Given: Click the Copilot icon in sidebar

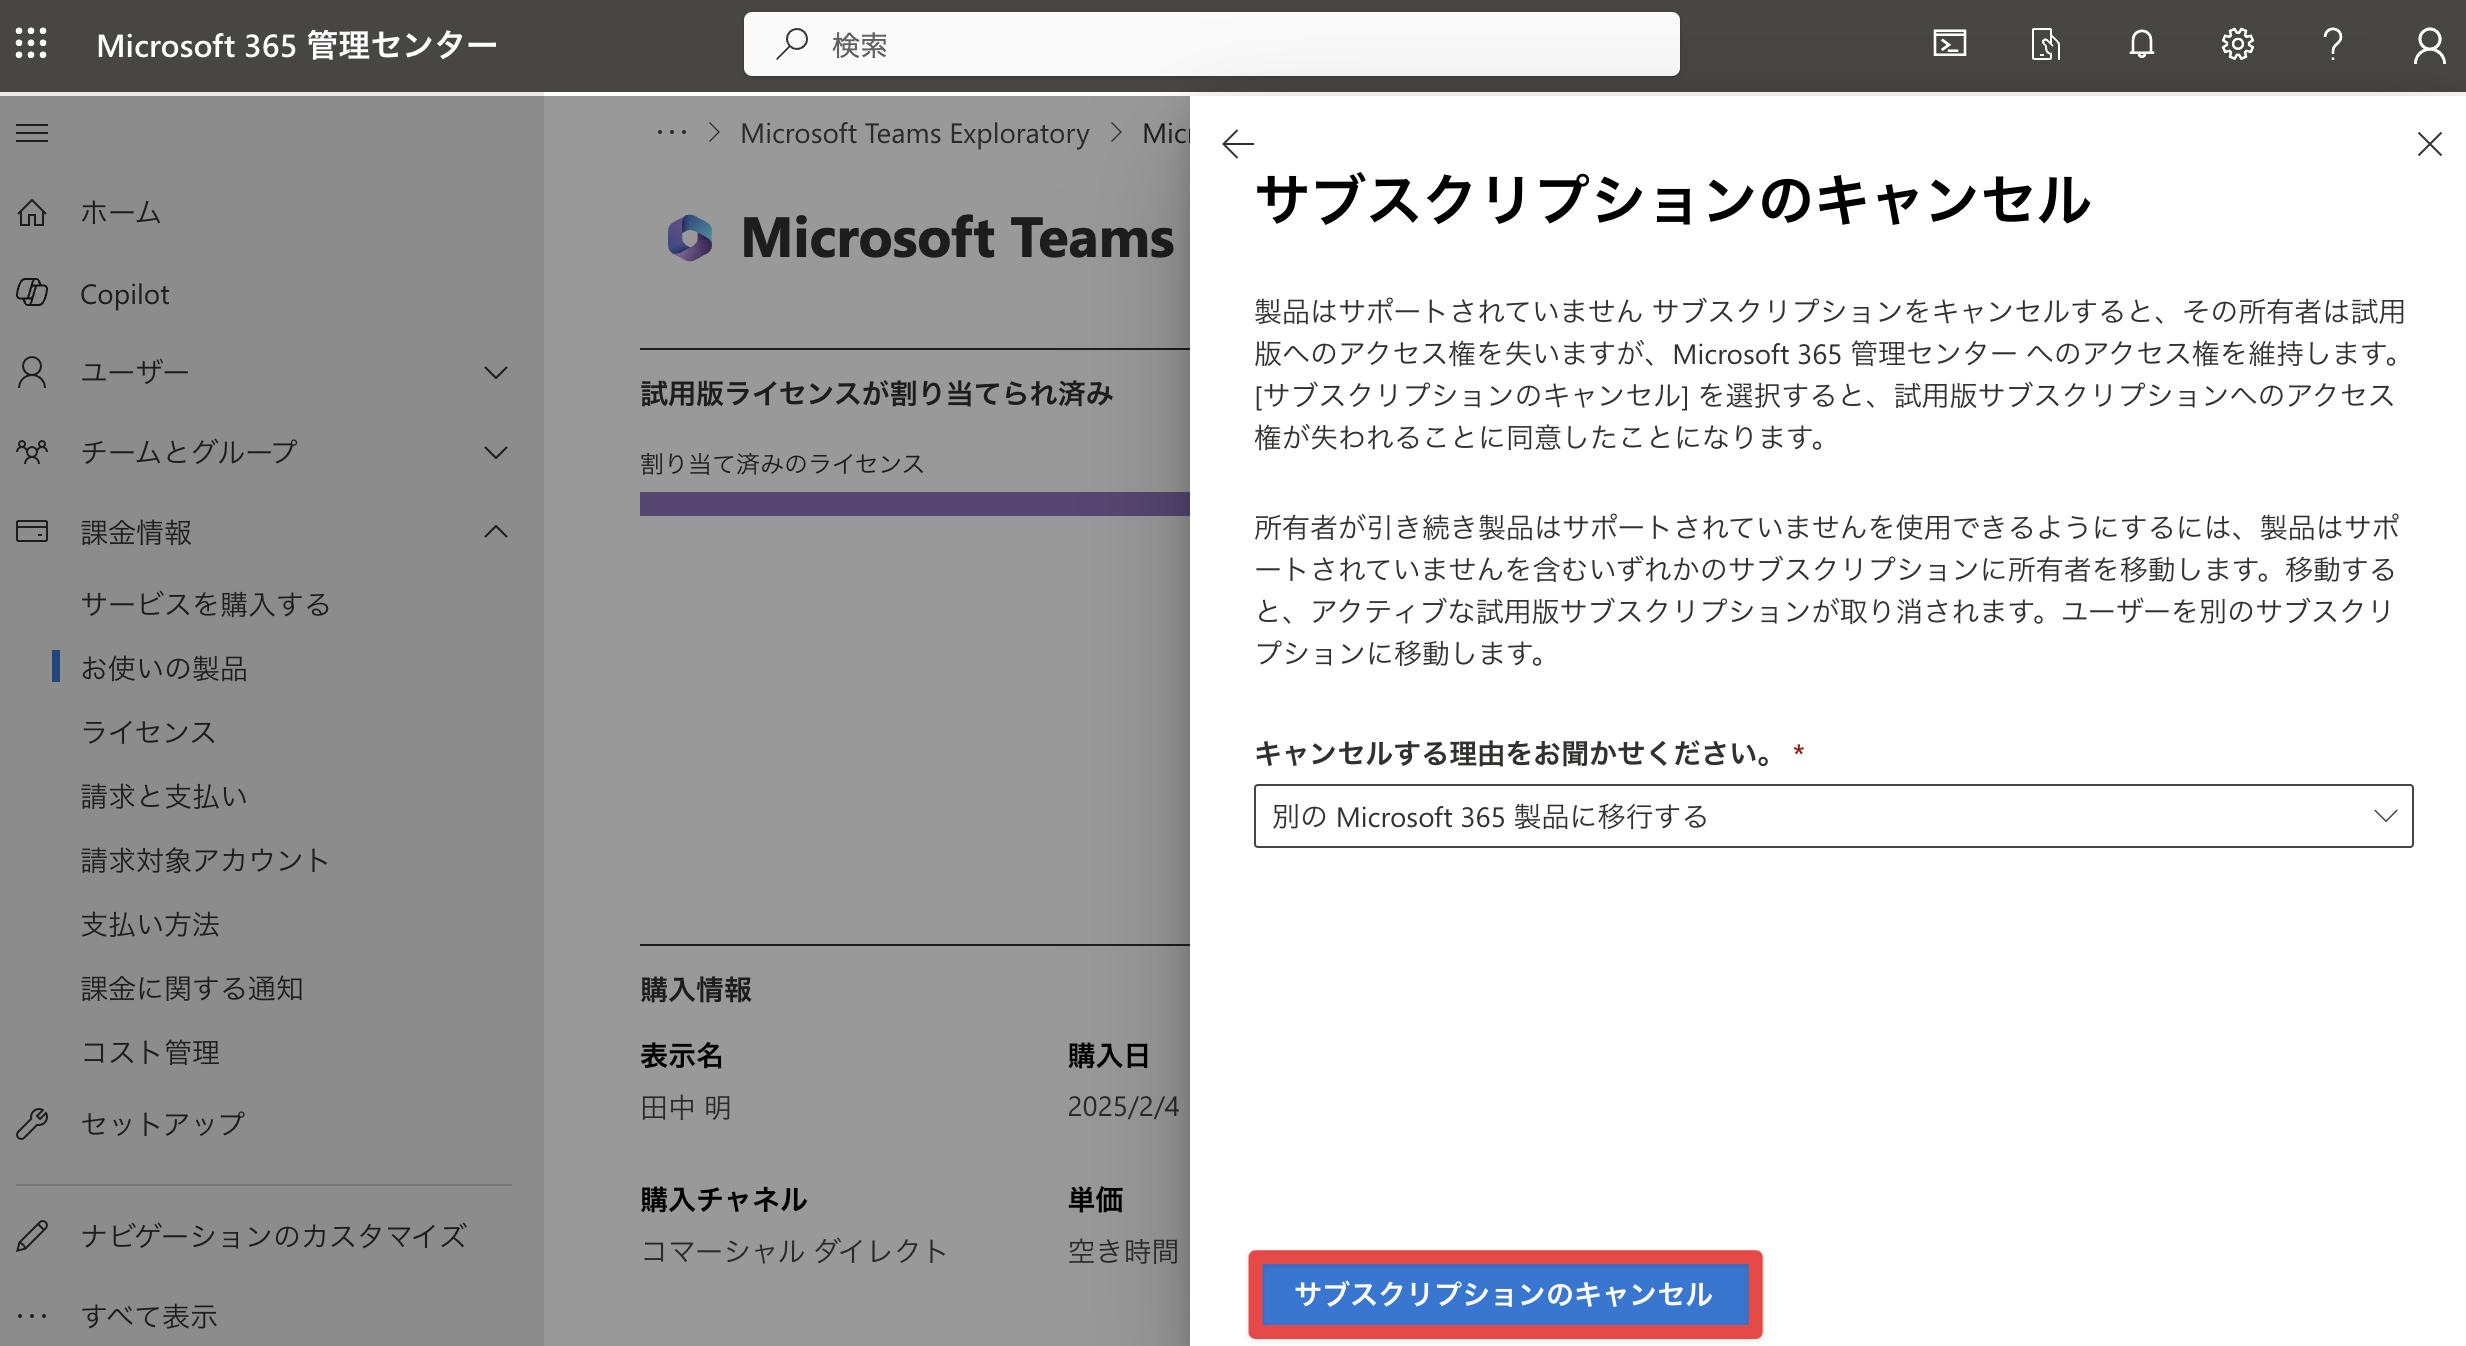Looking at the screenshot, I should click(32, 292).
